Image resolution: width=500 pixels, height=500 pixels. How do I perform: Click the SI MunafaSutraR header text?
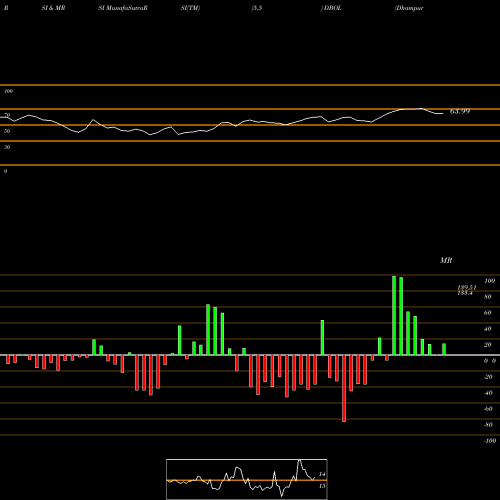click(123, 8)
